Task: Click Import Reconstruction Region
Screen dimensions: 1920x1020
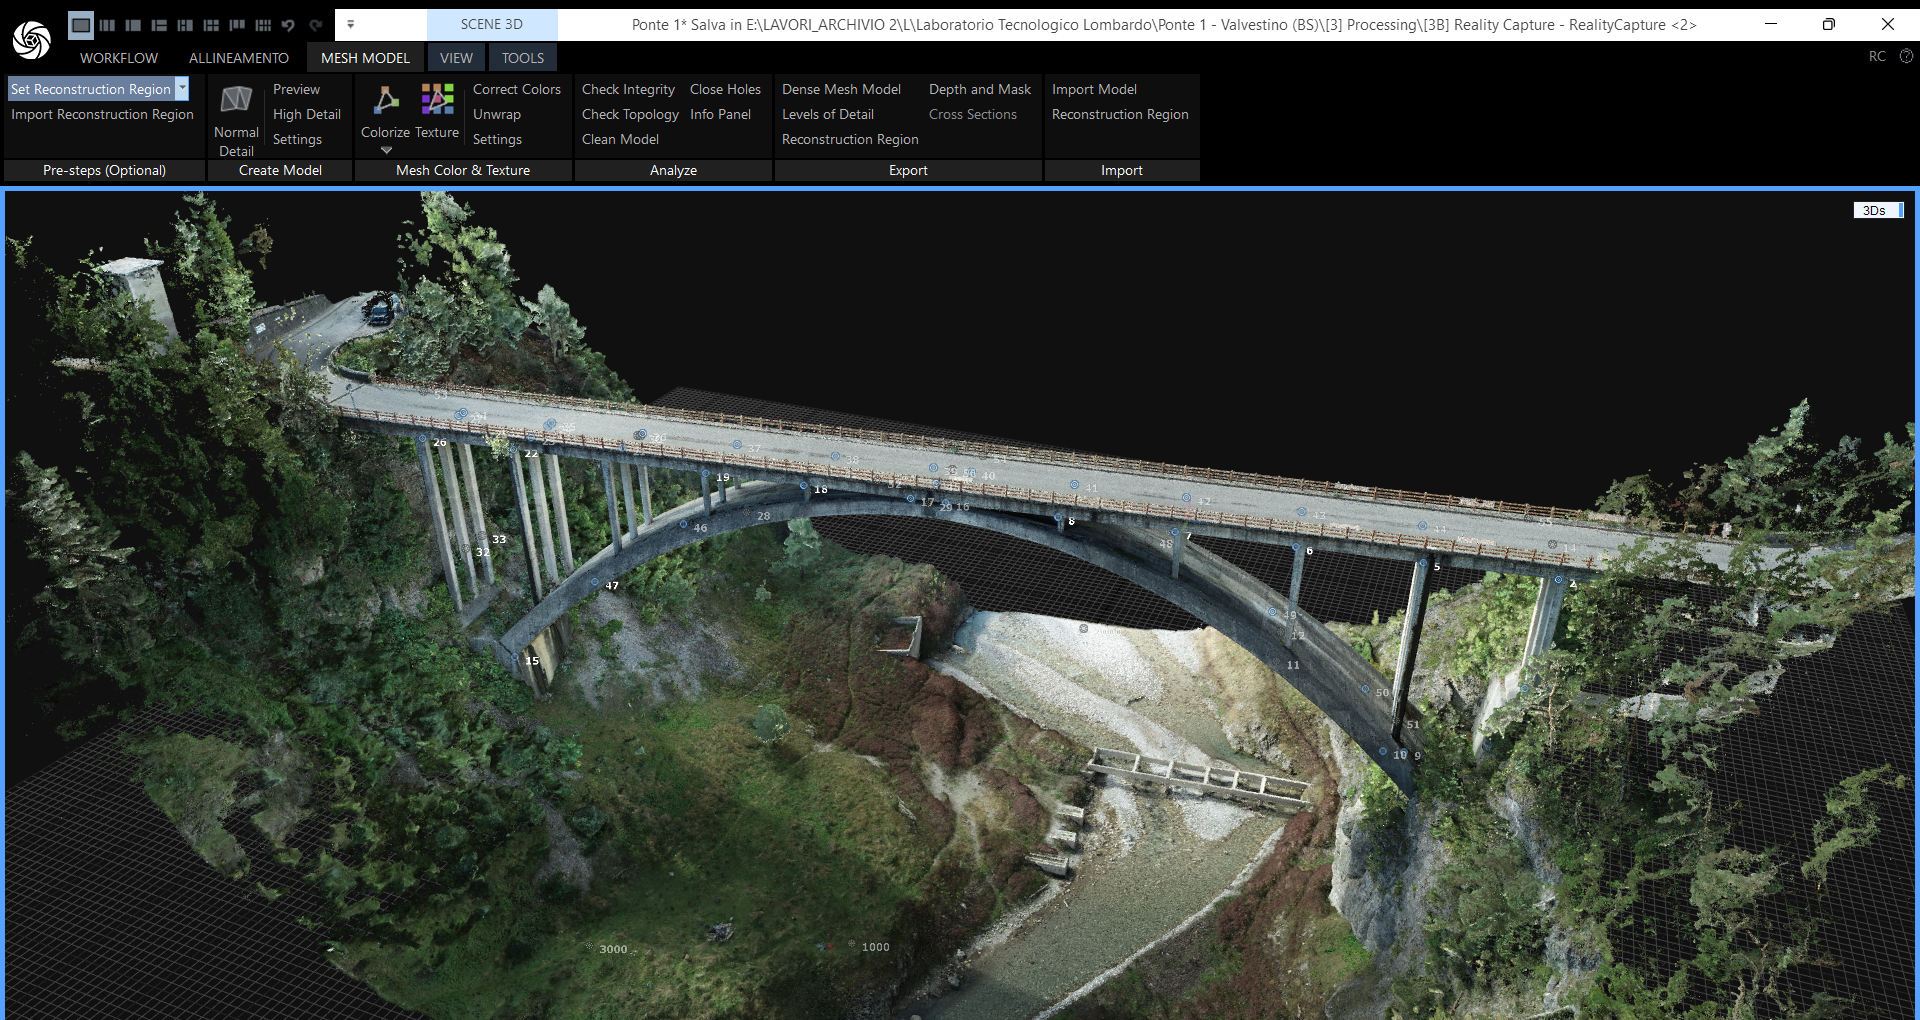Action: tap(102, 114)
